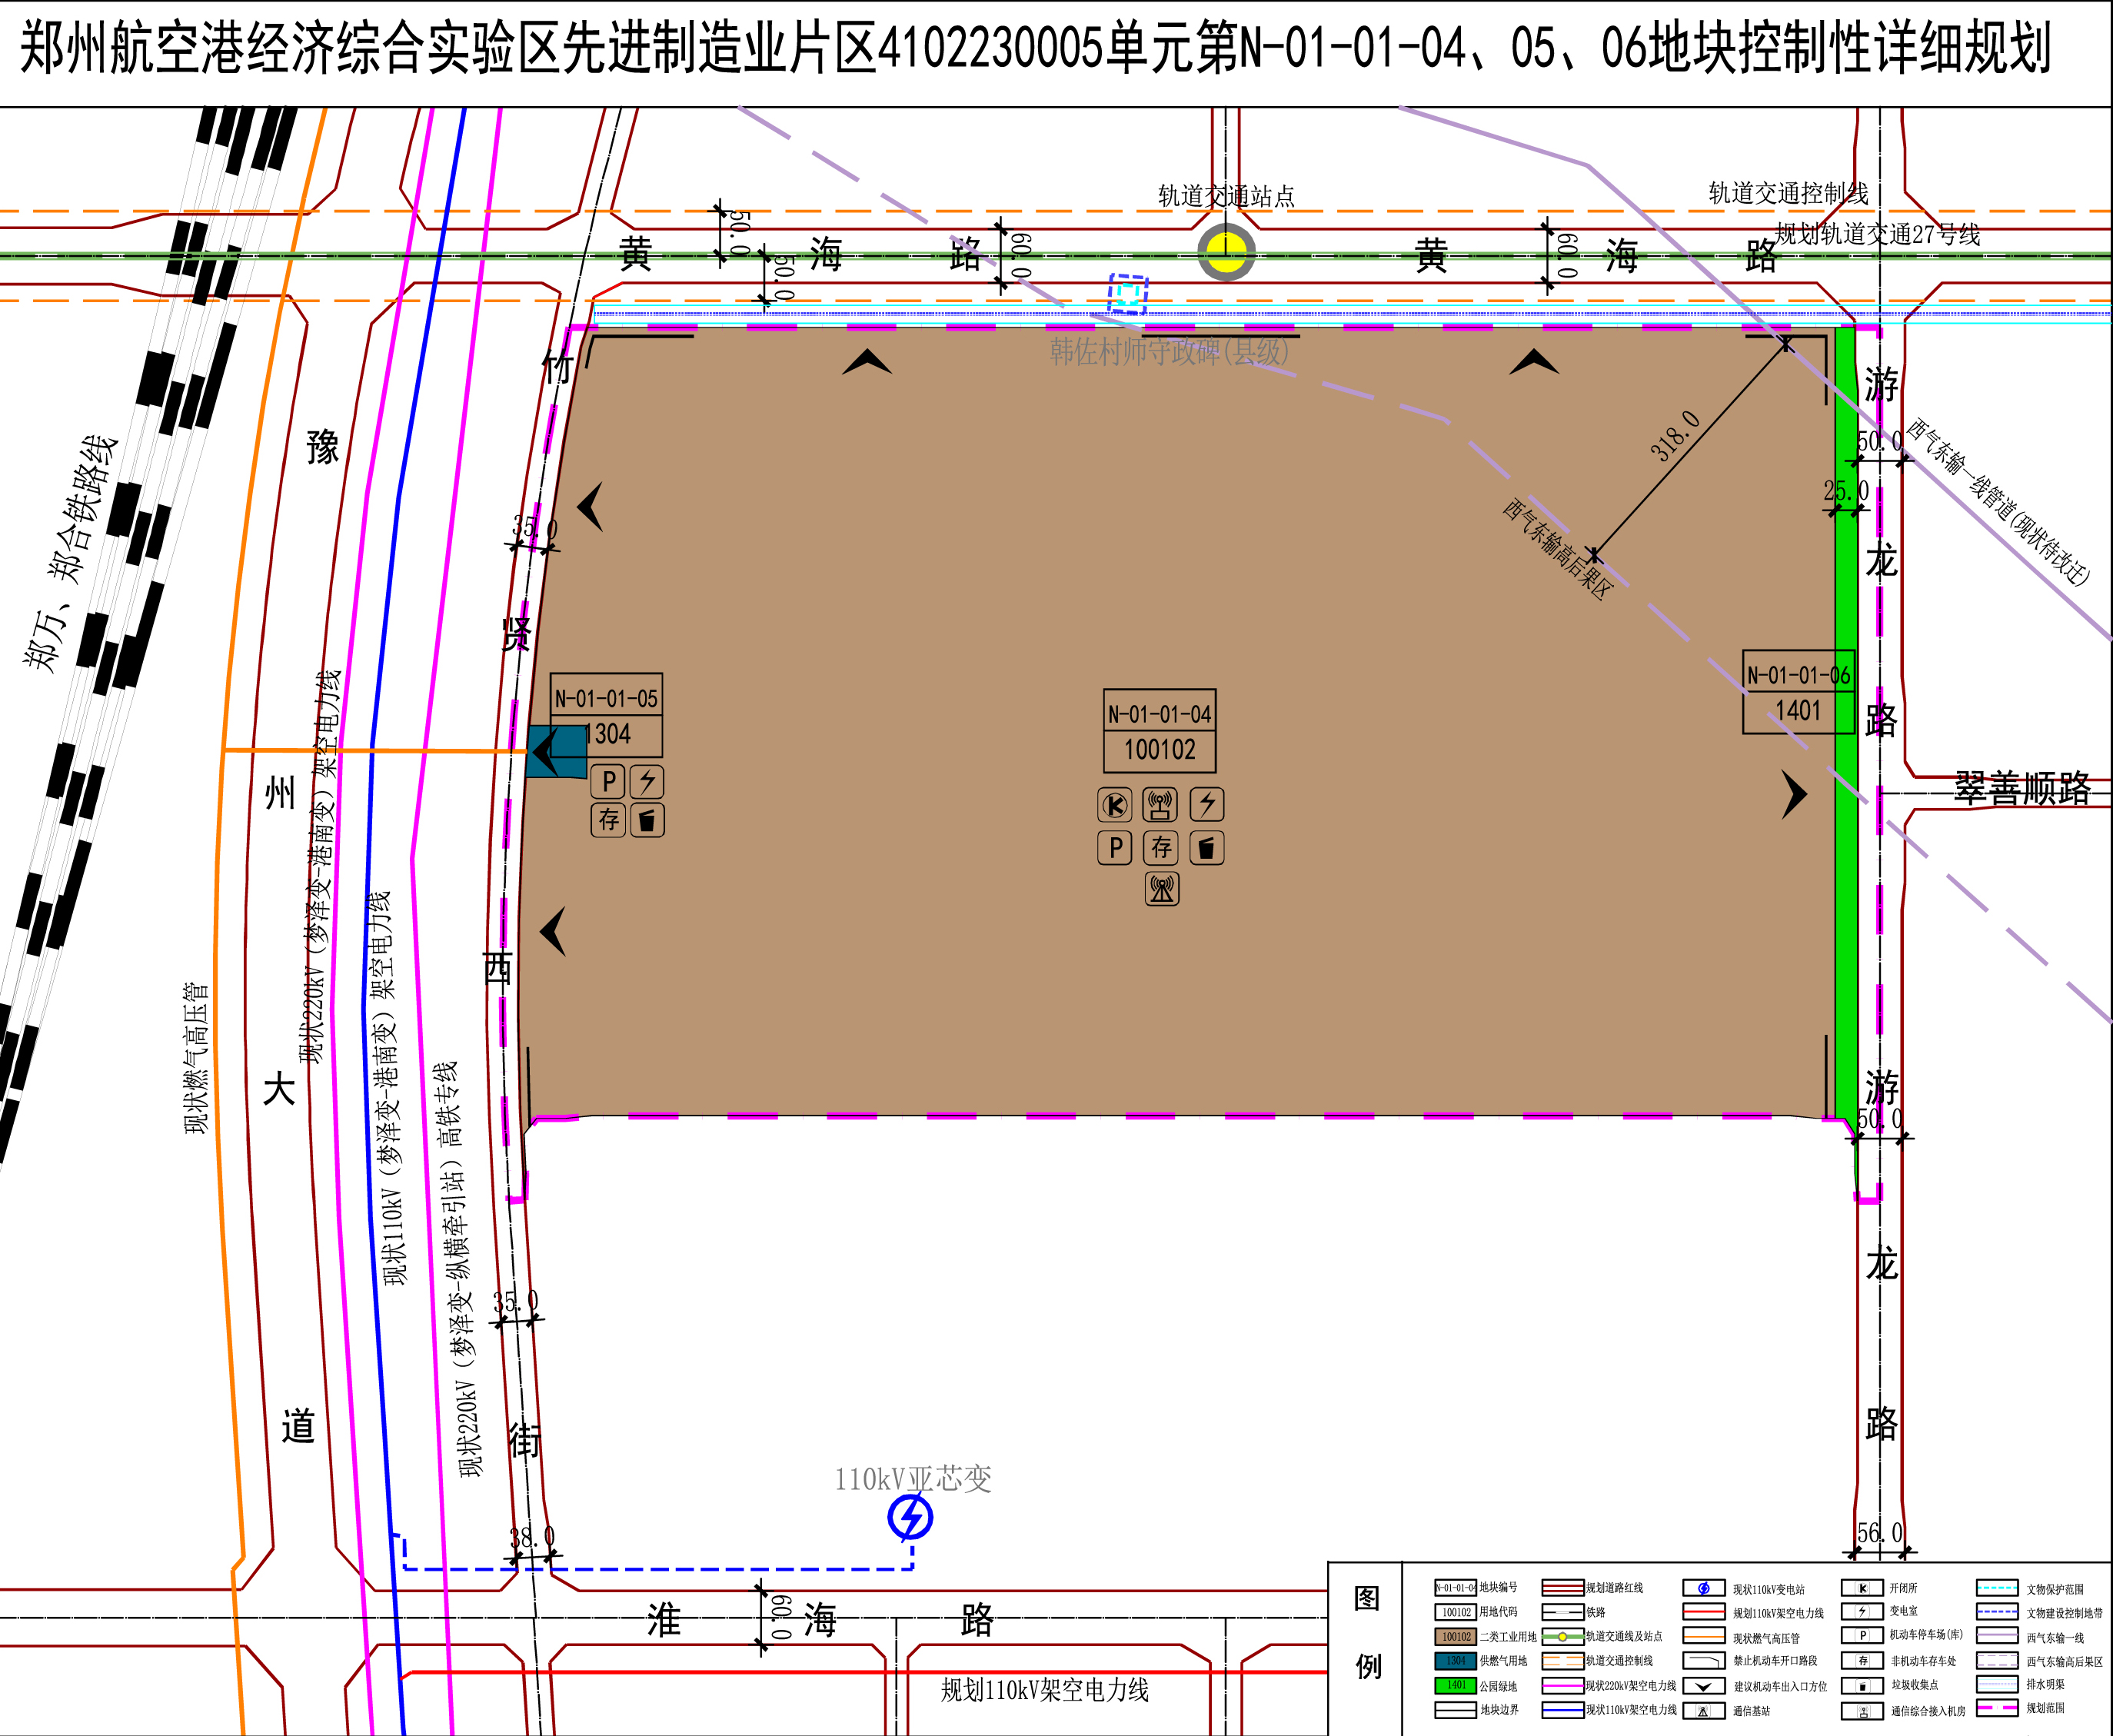Click the 现状110kV变电站 symbol in legend

click(1703, 1588)
